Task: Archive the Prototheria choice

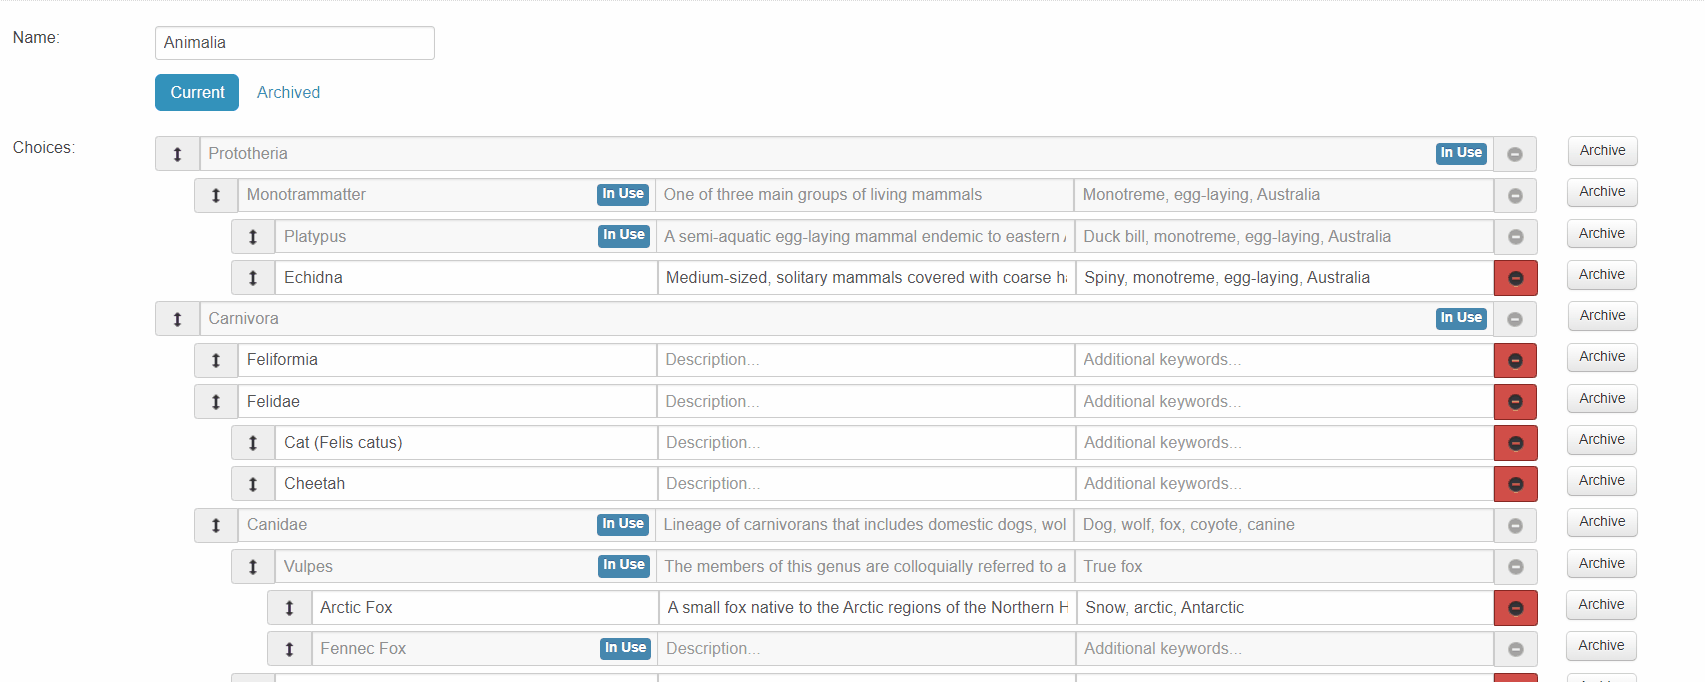Action: [1602, 151]
